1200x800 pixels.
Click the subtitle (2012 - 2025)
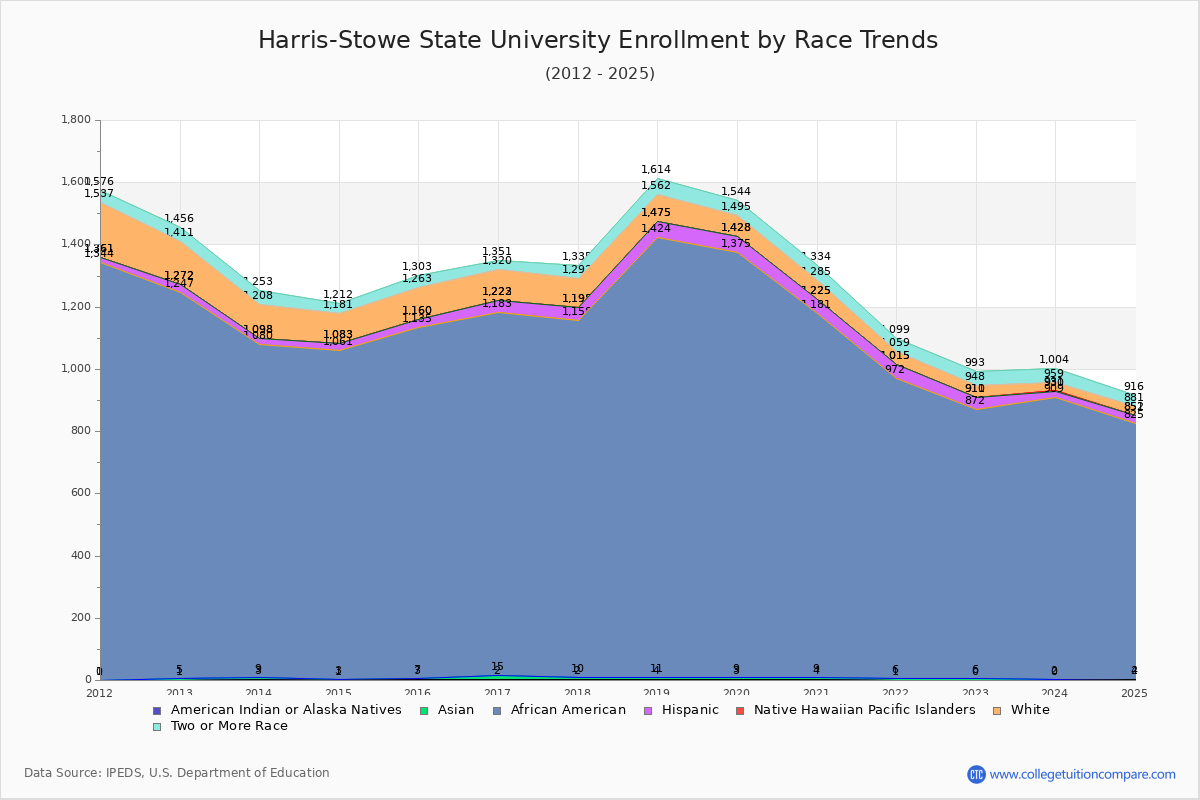[x=600, y=73]
